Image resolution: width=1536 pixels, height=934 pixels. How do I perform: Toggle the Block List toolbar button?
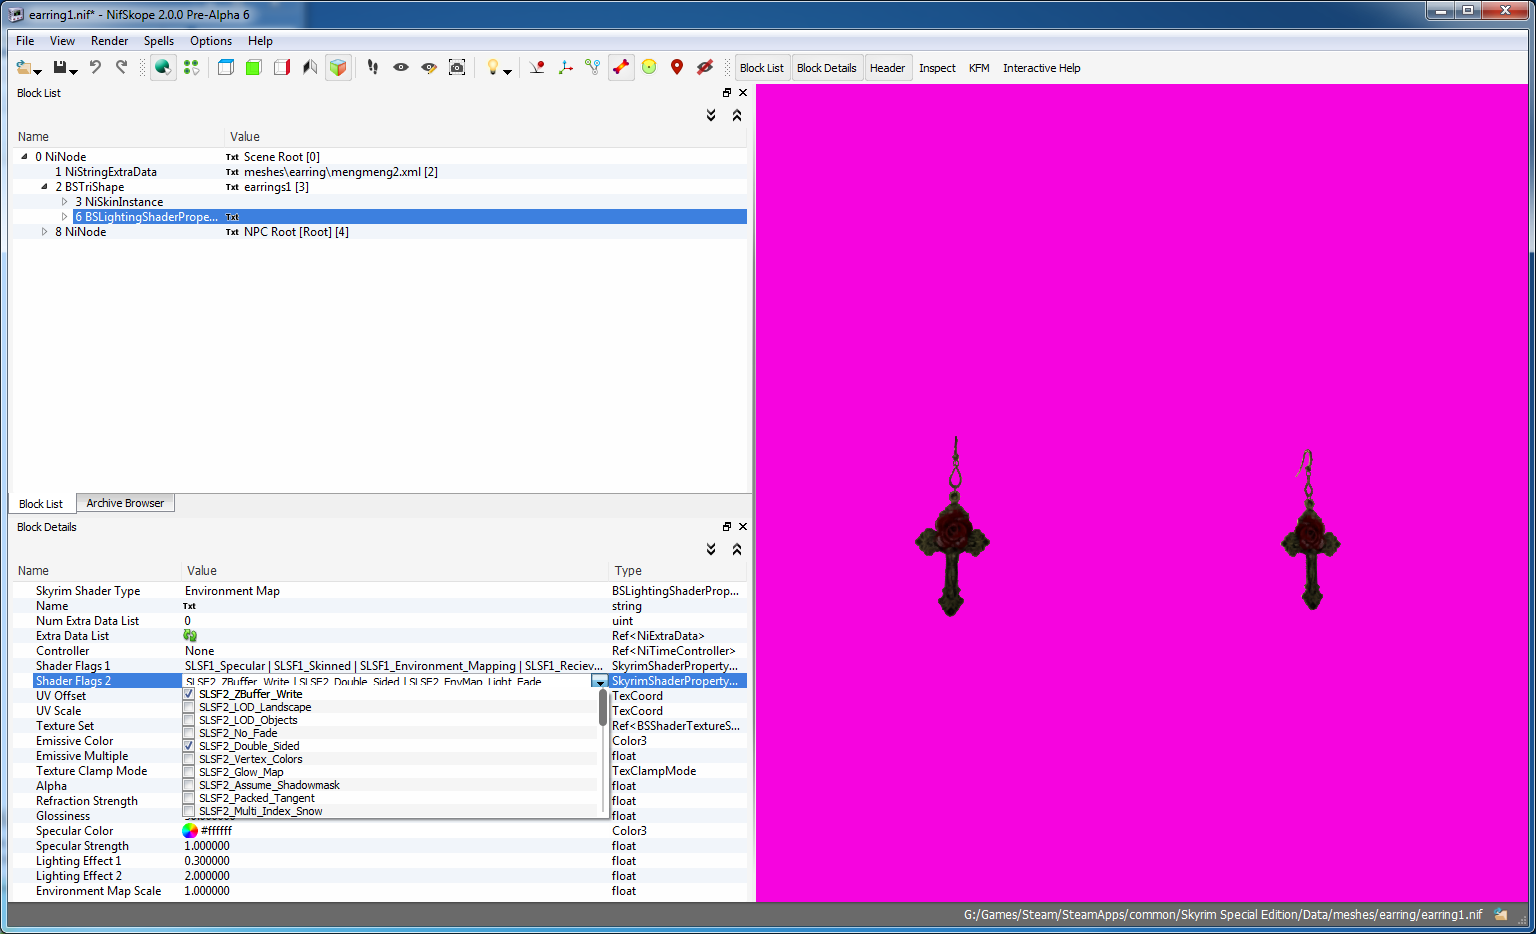tap(762, 68)
